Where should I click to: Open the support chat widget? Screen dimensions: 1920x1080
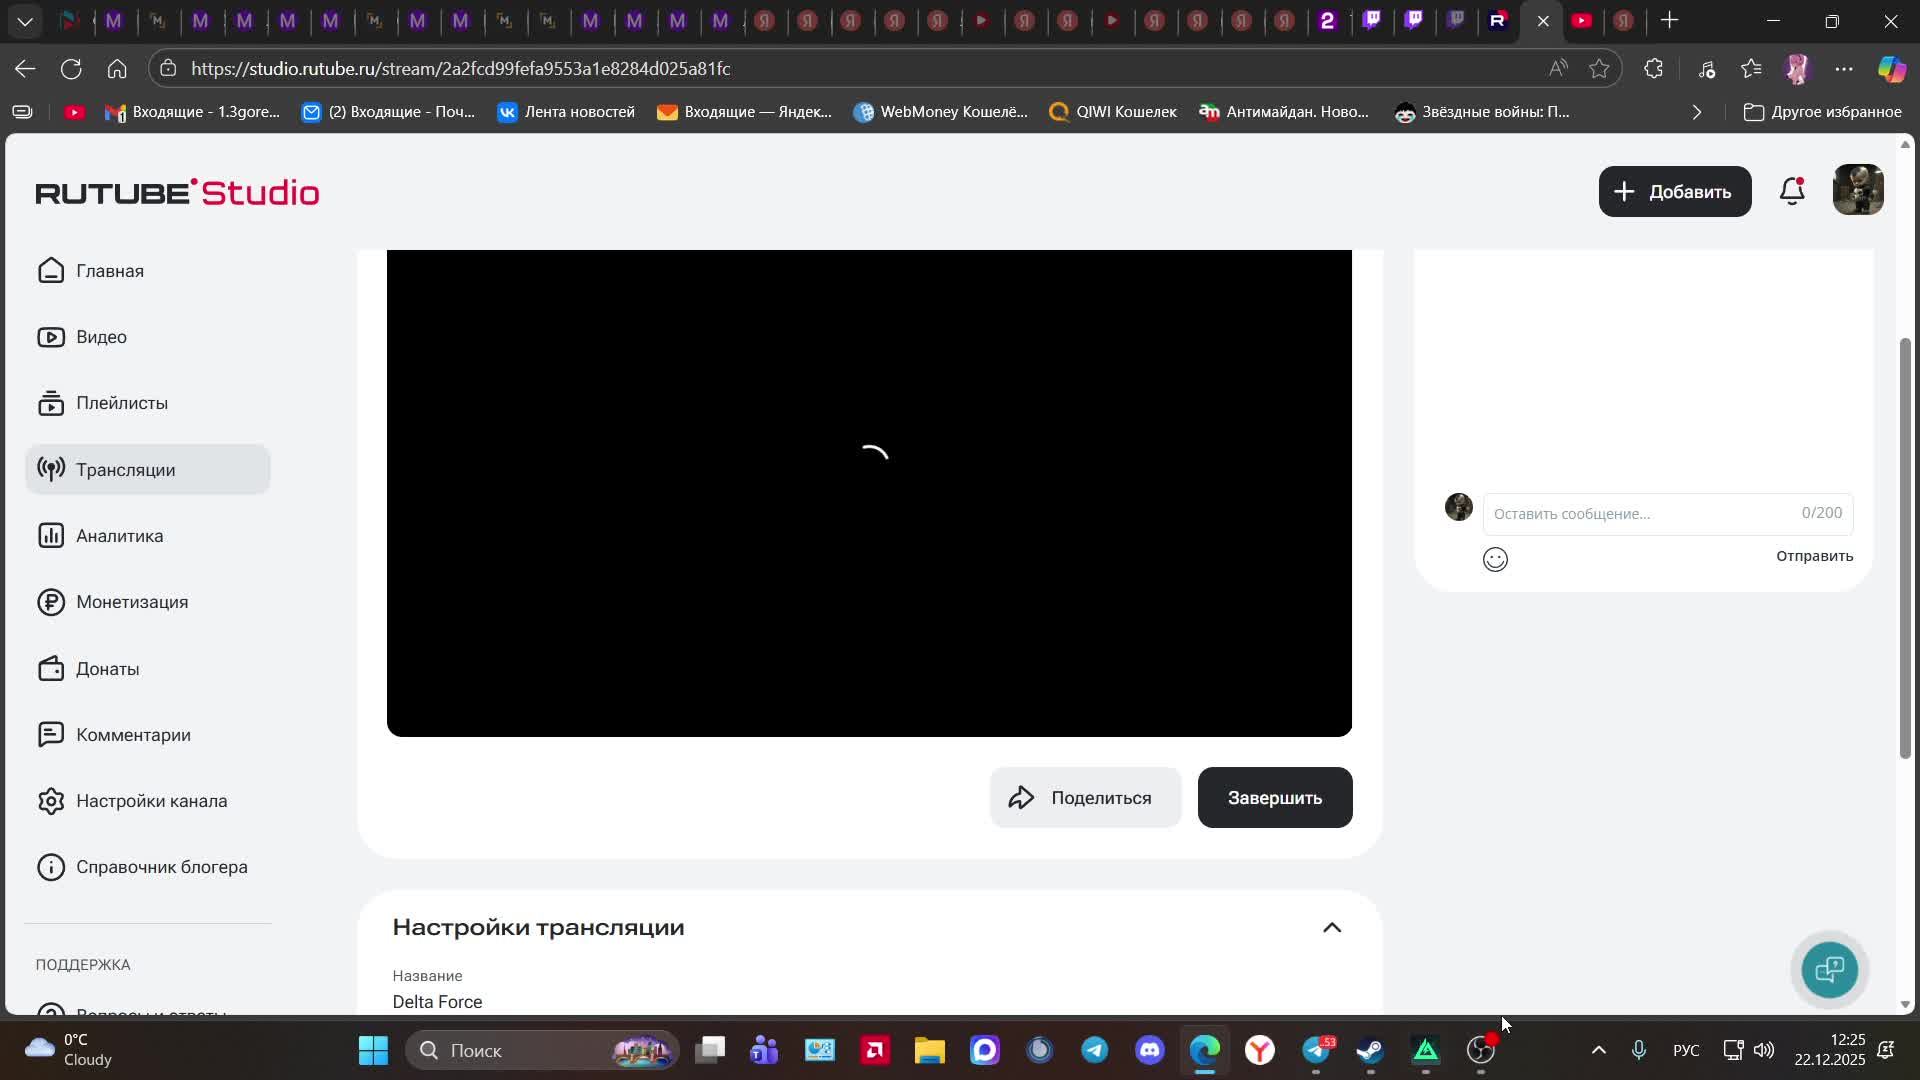coord(1830,969)
